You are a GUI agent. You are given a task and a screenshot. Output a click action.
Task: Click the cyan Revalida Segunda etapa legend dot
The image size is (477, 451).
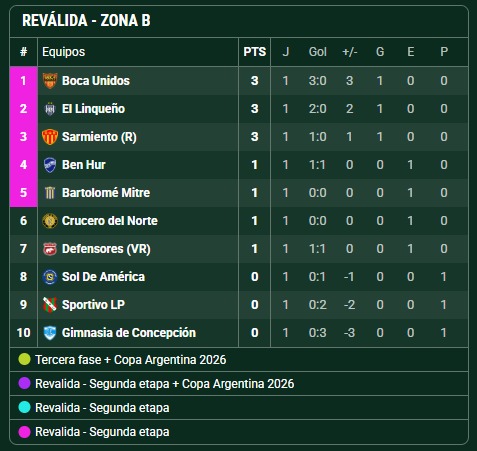(24, 407)
